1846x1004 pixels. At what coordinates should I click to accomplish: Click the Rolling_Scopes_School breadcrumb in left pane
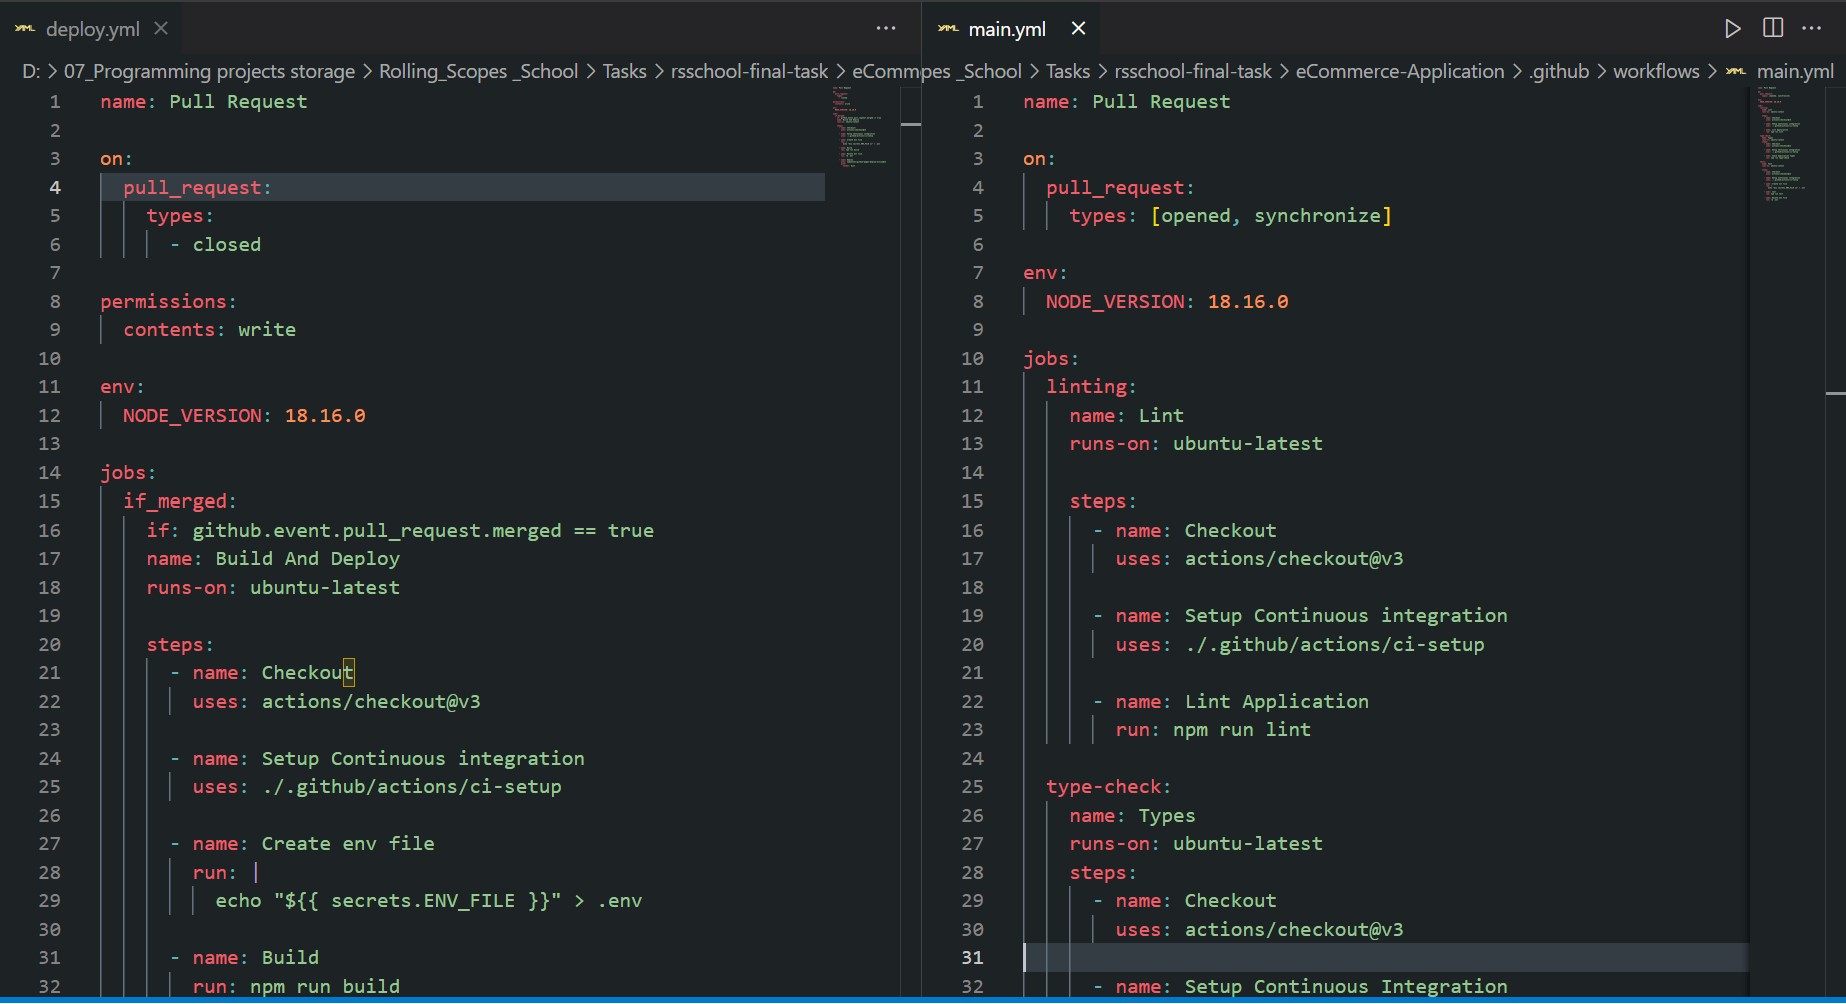coord(478,71)
